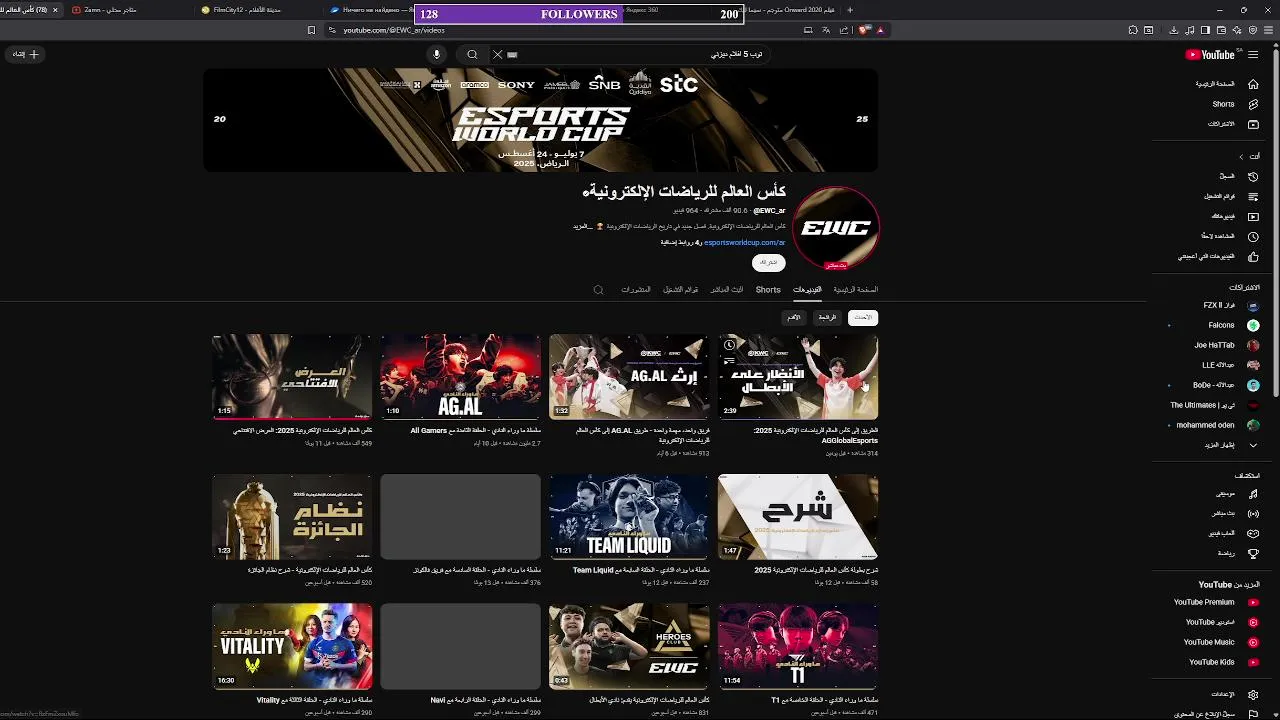This screenshot has height=720, width=1280.
Task: Open the channel Live tab
Action: click(x=727, y=290)
